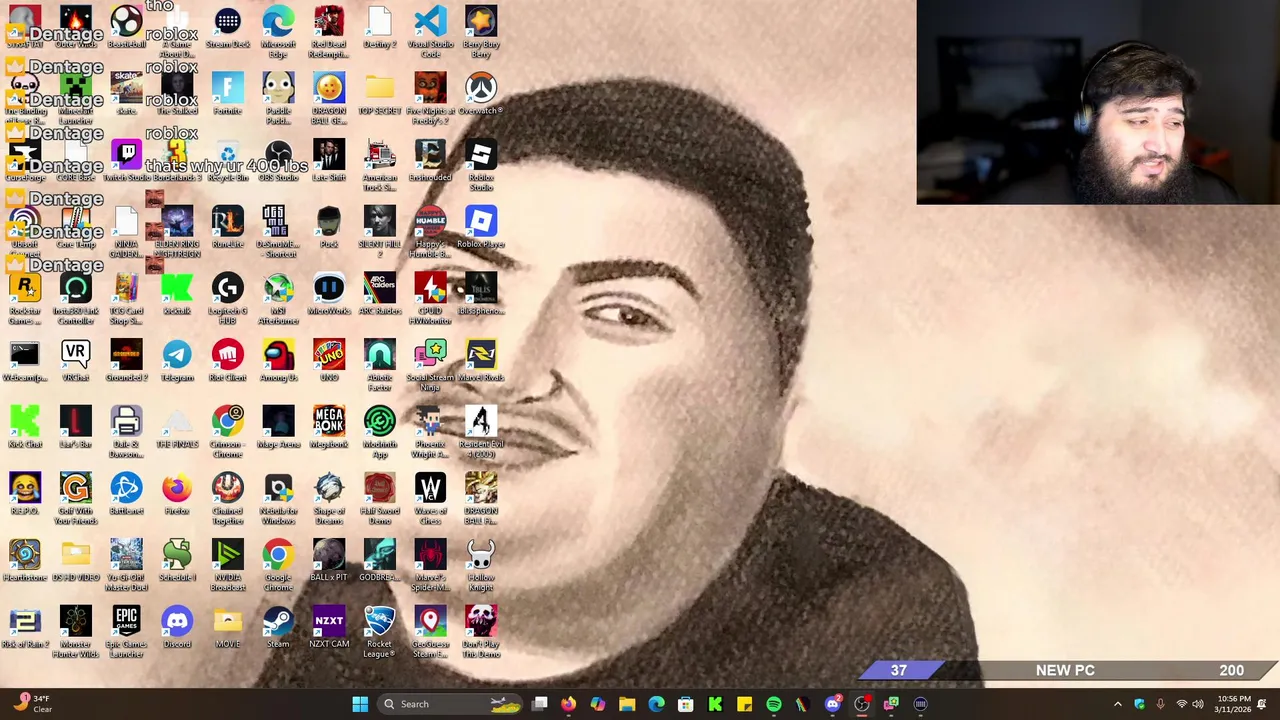Open the Google Chrome desktop shortcut

click(279, 564)
